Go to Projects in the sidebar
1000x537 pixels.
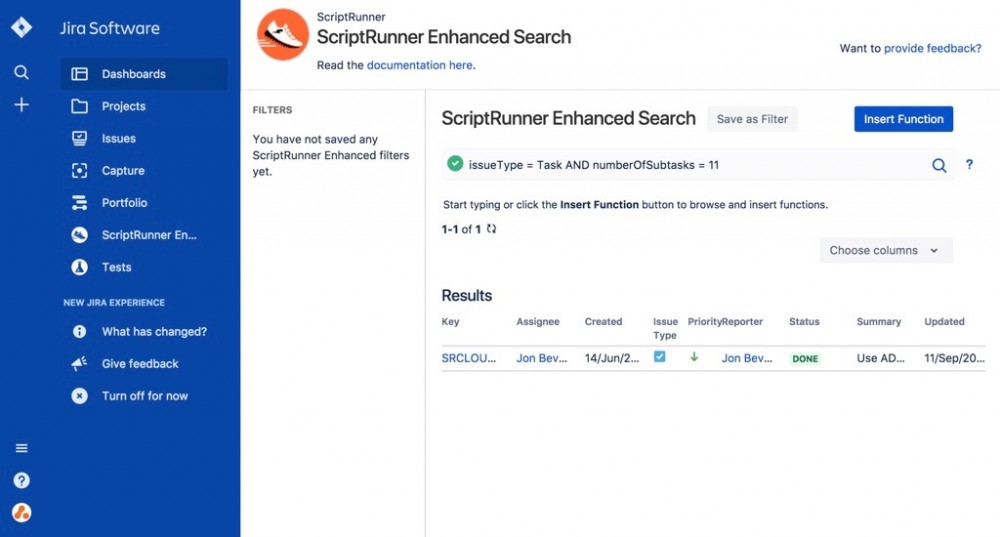[x=123, y=106]
